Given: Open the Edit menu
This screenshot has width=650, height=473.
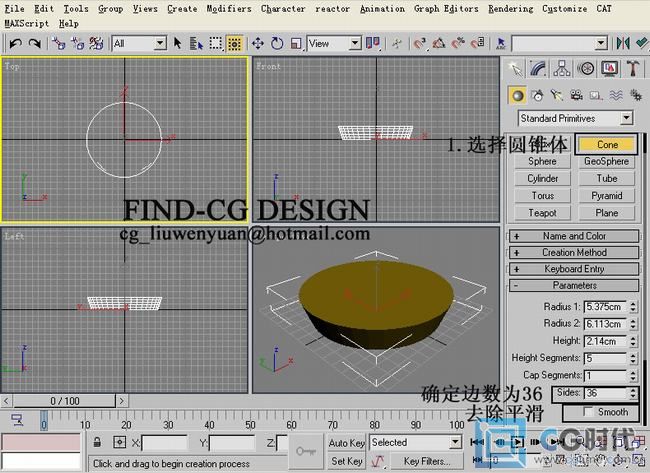Looking at the screenshot, I should (44, 9).
